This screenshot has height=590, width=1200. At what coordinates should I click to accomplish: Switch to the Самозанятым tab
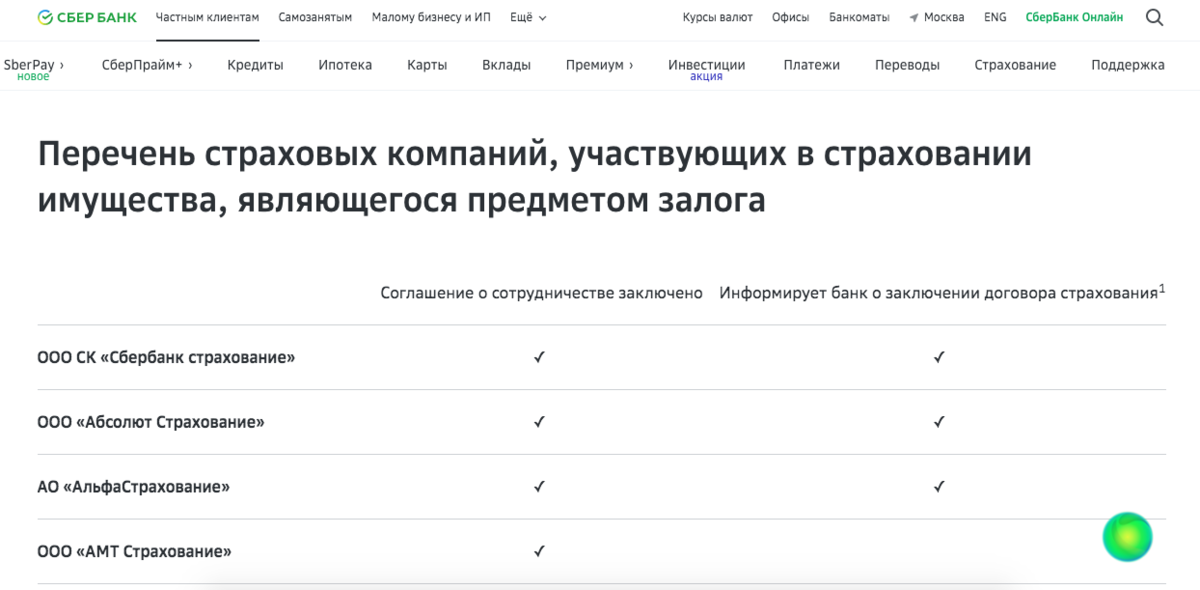tap(315, 17)
